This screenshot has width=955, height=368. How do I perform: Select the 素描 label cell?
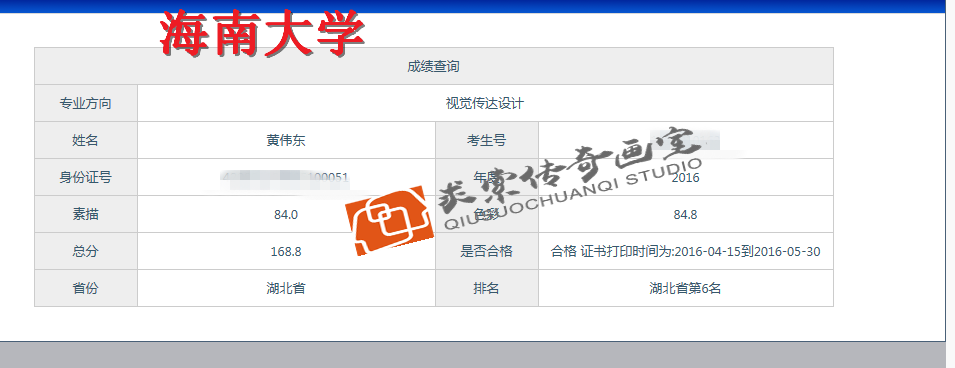[x=86, y=214]
